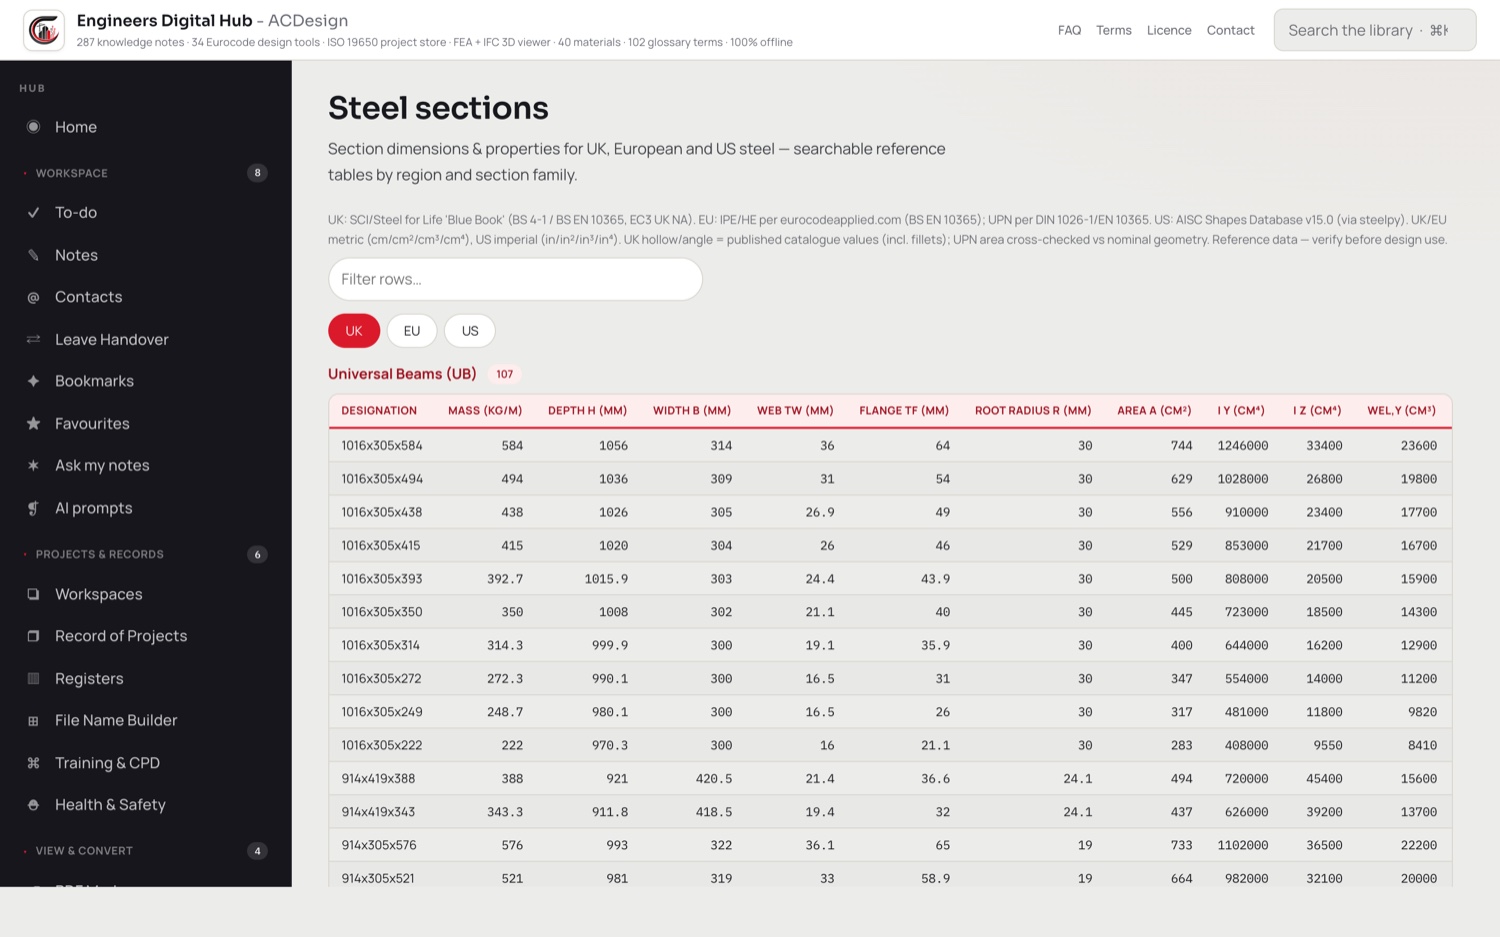The width and height of the screenshot is (1500, 937).
Task: Select the 1016x305x222 designation cell
Action: [382, 745]
